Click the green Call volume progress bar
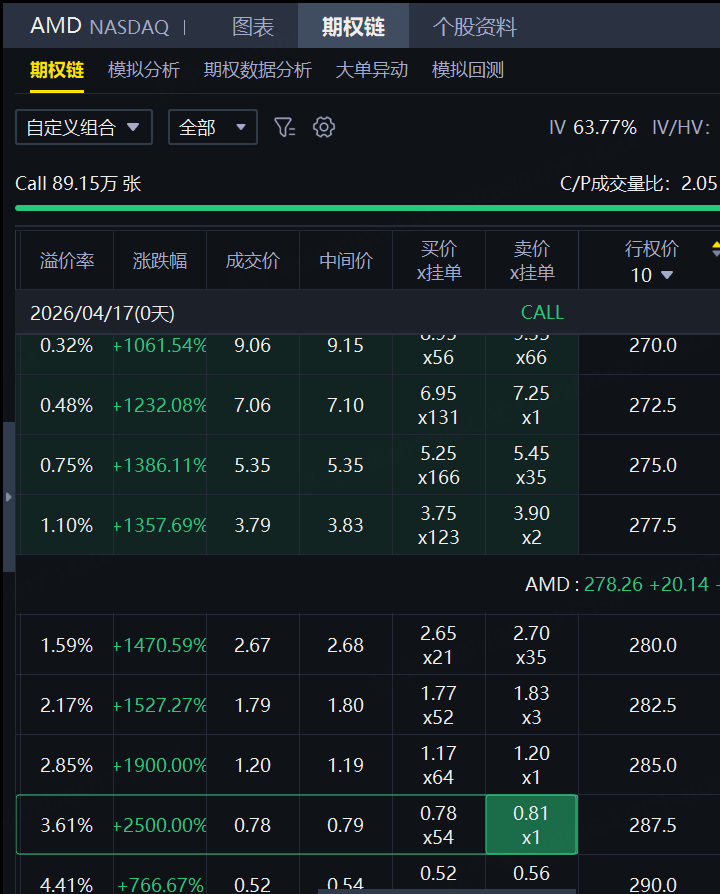The width and height of the screenshot is (720, 894). pyautogui.click(x=367, y=208)
